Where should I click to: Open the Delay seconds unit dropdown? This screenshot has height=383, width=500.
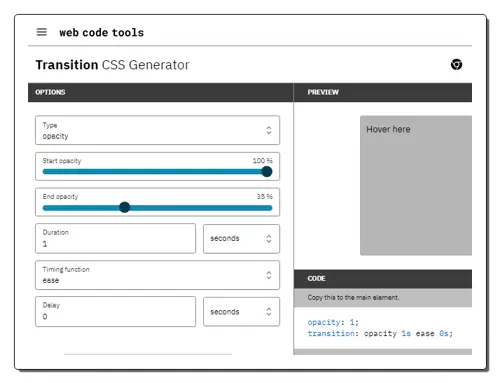241,312
